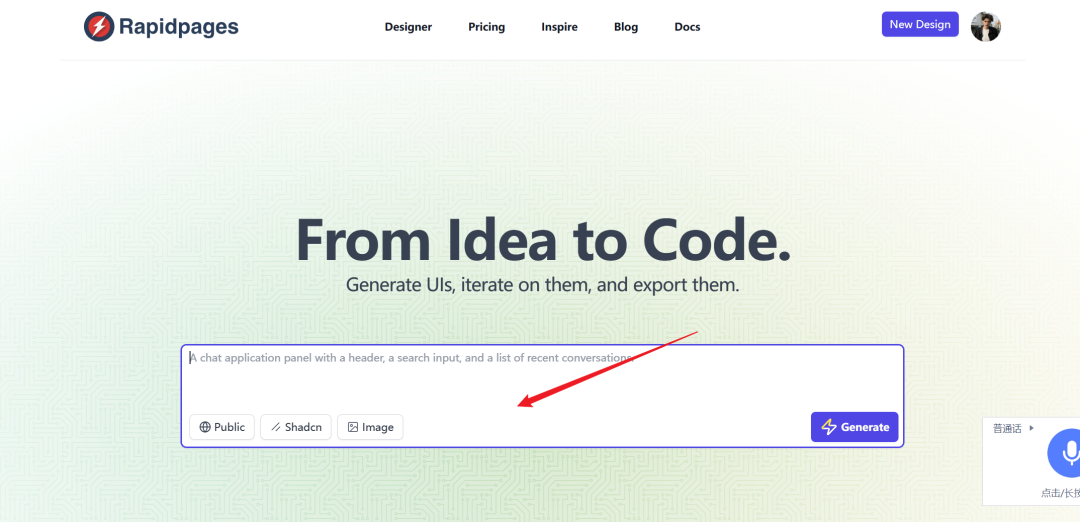Click the "From Idea to Code." heading
The height and width of the screenshot is (522, 1080).
click(543, 239)
